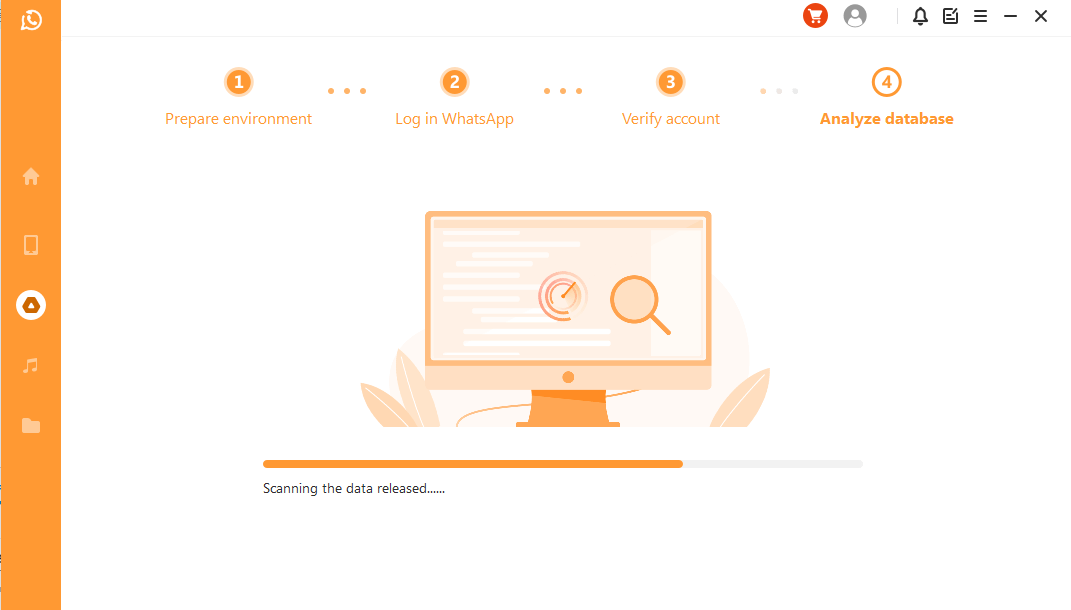Select step 3 circle indicator
The width and height of the screenshot is (1071, 610).
[x=670, y=82]
